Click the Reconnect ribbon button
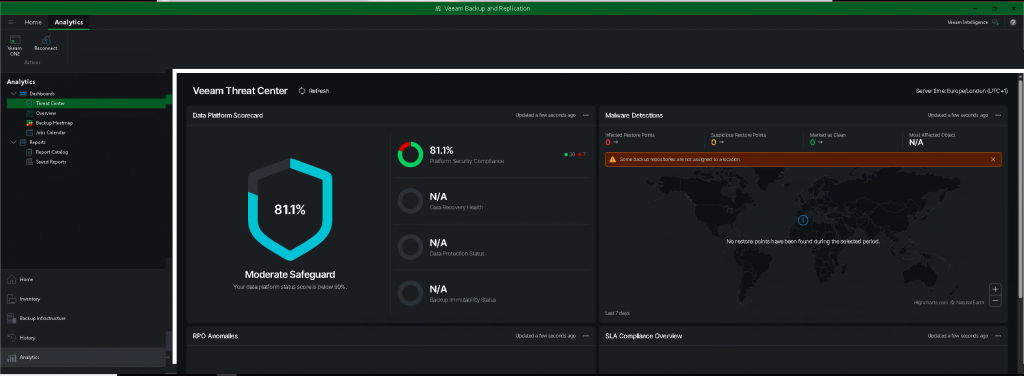Screen dimensions: 1024x376 click(46, 44)
